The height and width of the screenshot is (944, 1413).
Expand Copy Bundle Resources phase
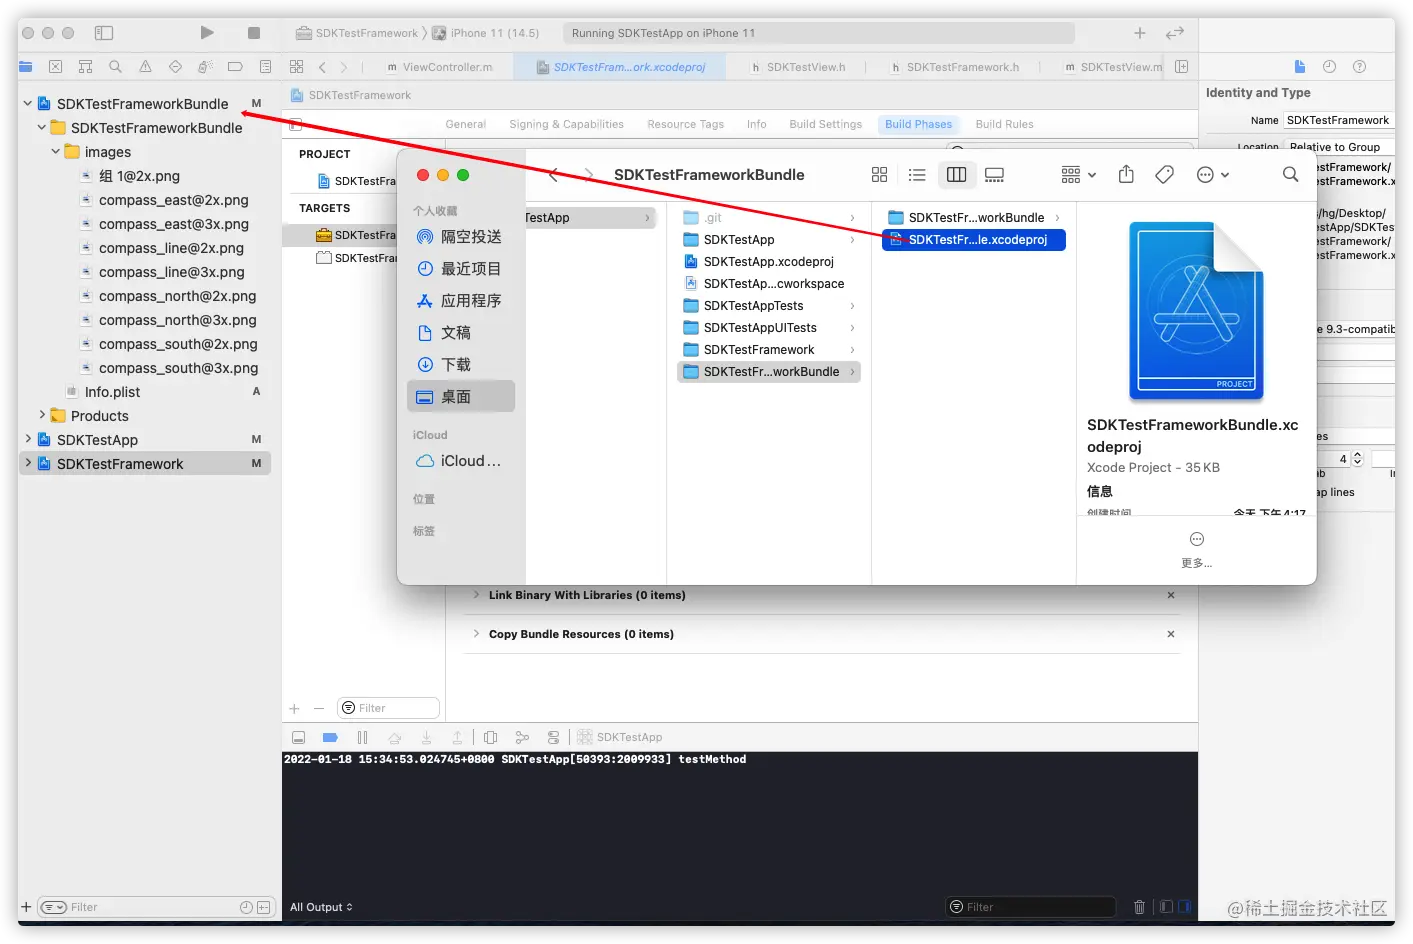point(476,634)
